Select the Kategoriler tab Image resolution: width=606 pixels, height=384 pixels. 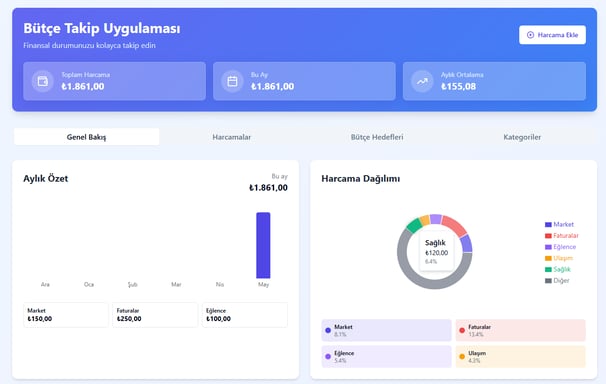pyautogui.click(x=522, y=137)
